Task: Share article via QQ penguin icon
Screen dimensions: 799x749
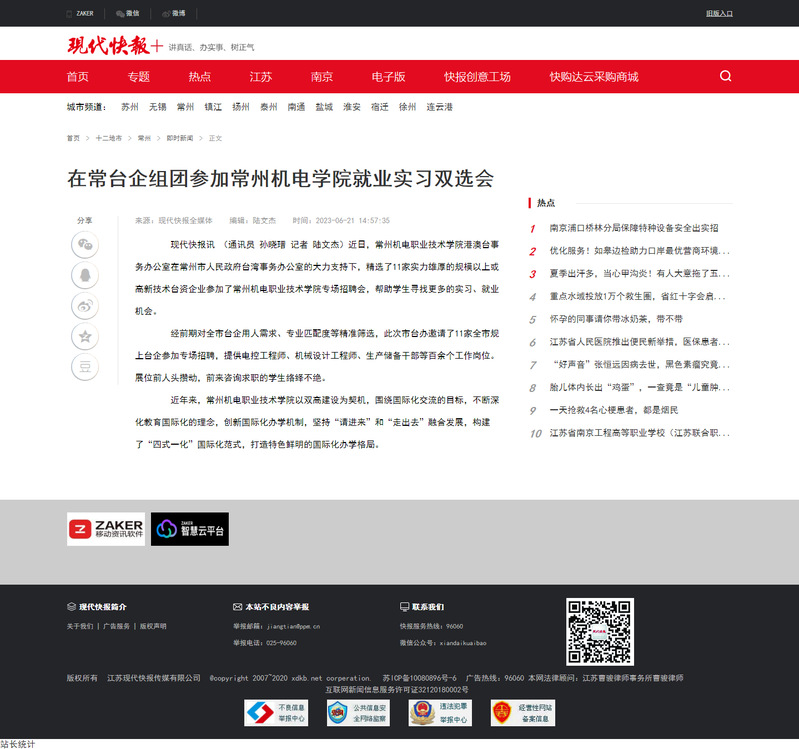Action: click(86, 275)
